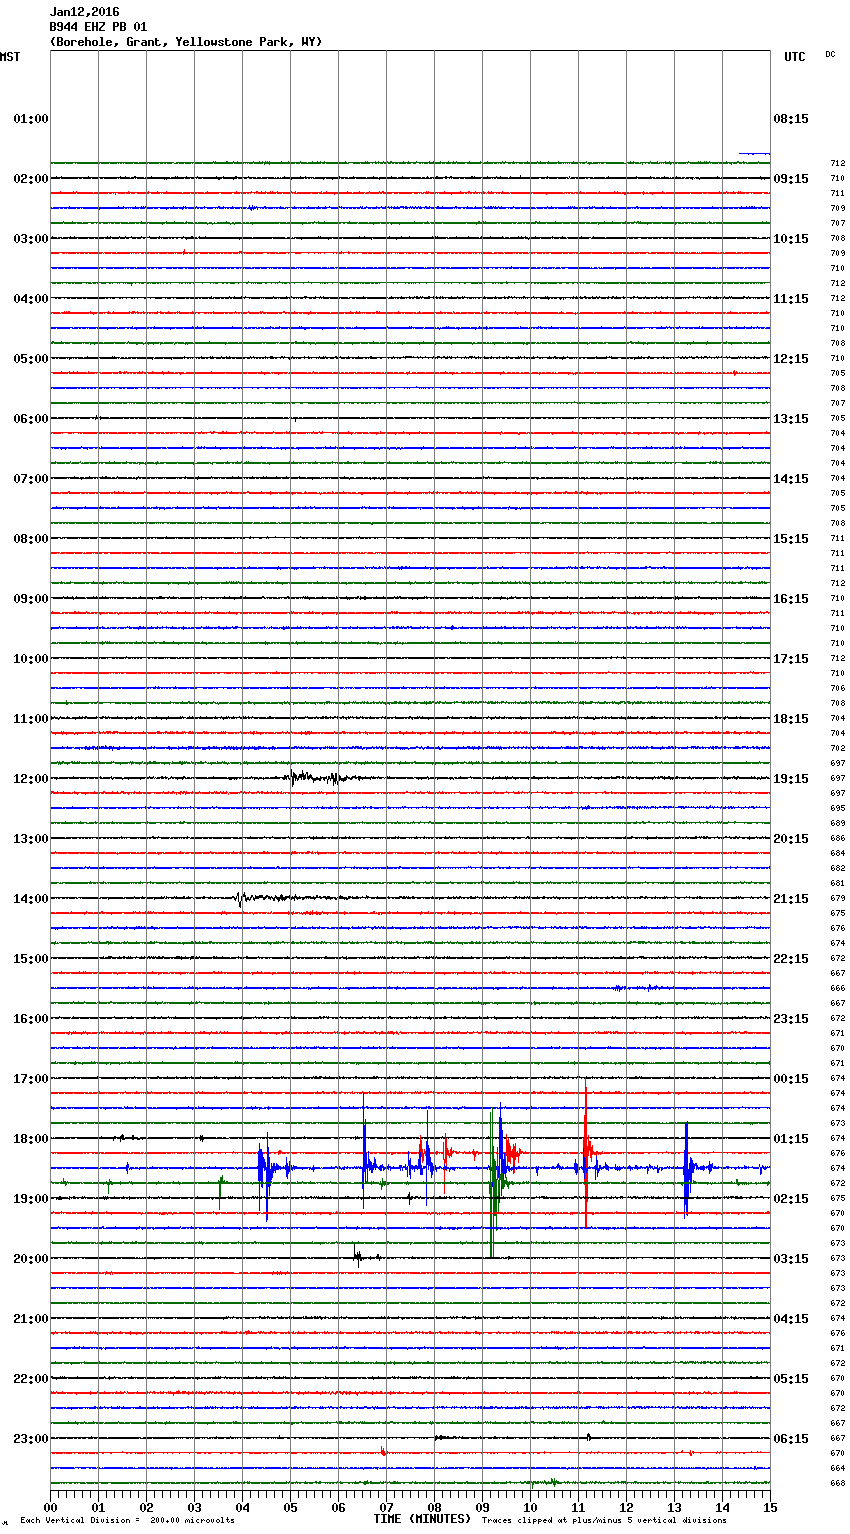Click the '15' minute tick label
850x1534 pixels.
770,1507
